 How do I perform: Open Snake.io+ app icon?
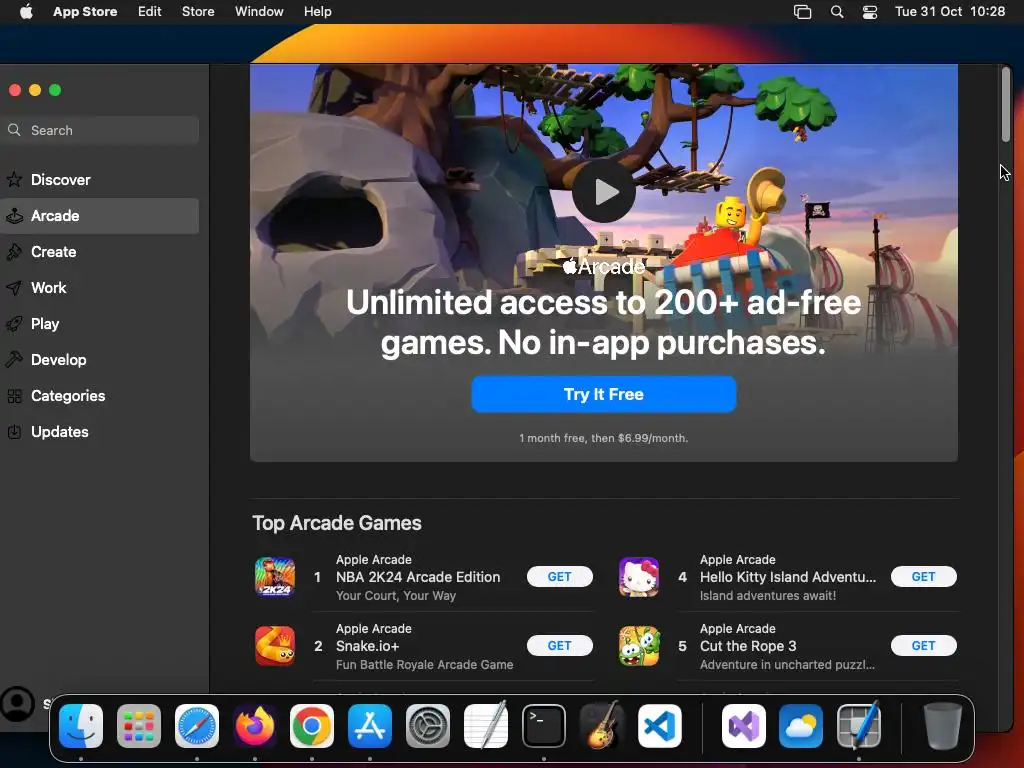pyautogui.click(x=274, y=645)
